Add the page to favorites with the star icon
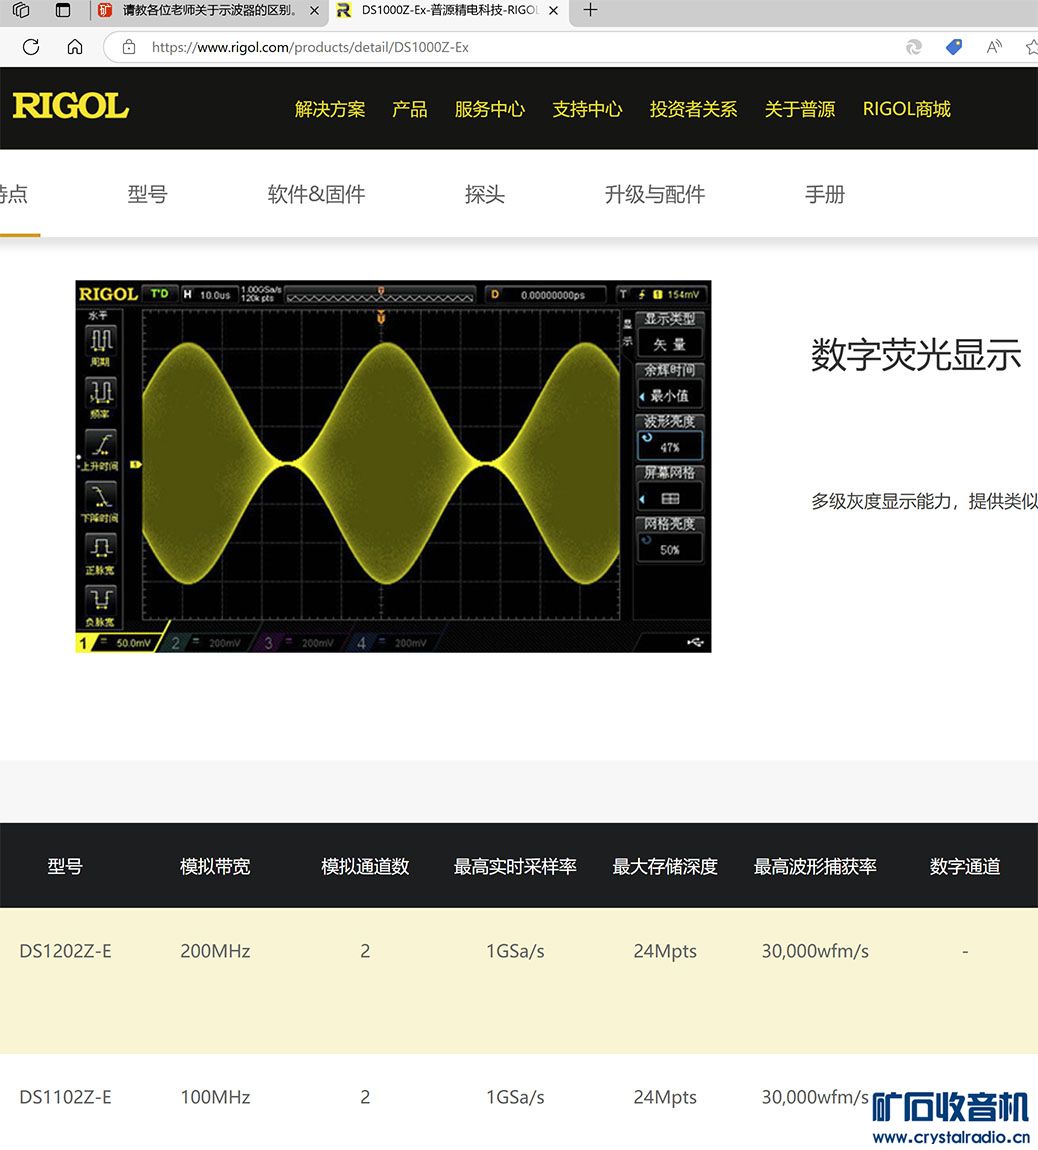Screen dimensions: 1038x1150 point(1031,47)
